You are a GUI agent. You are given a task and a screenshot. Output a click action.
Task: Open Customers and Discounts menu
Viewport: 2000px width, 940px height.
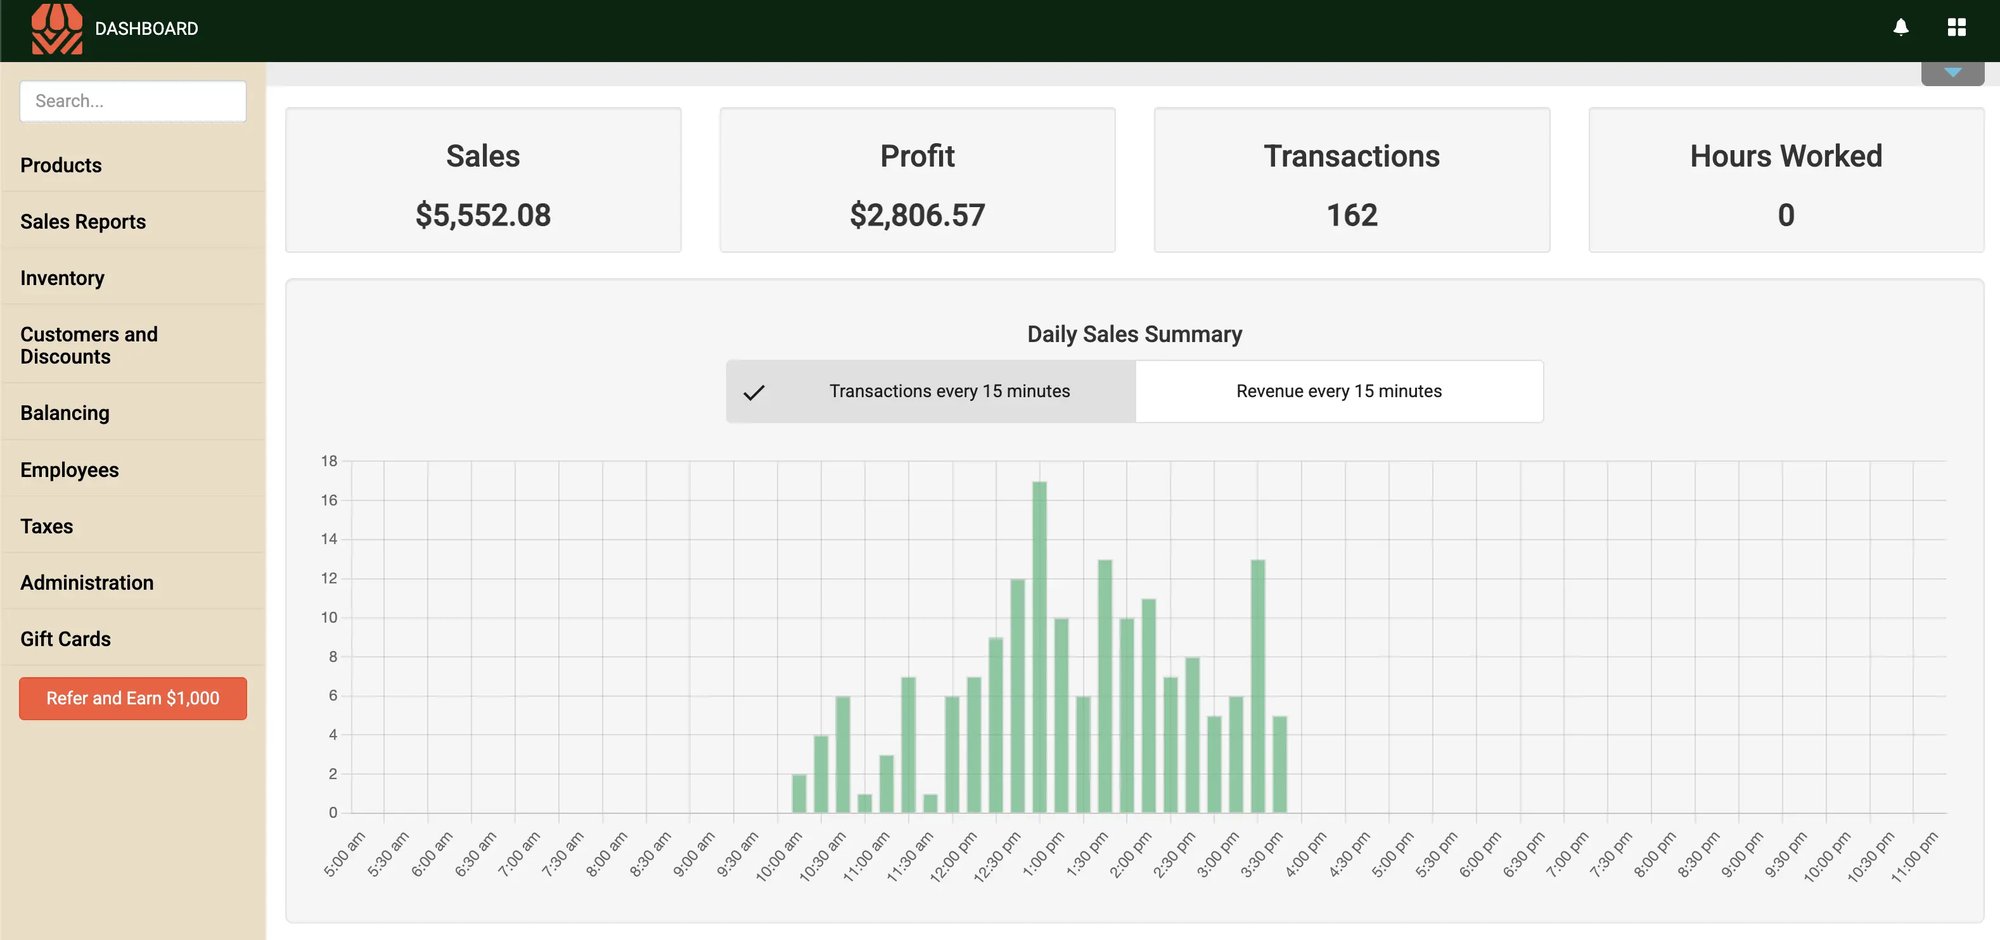pyautogui.click(x=89, y=345)
